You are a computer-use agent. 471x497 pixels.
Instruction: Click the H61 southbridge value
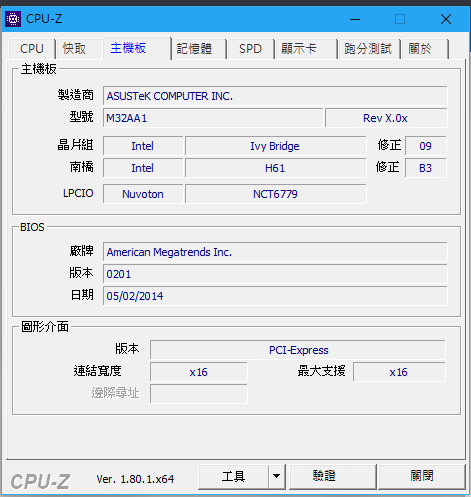276,168
